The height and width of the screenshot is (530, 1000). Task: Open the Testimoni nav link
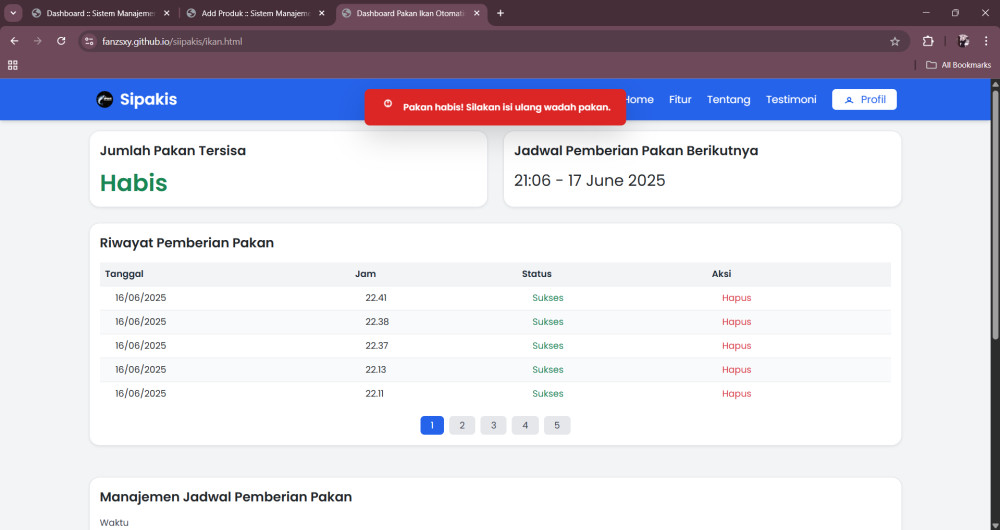tap(791, 99)
